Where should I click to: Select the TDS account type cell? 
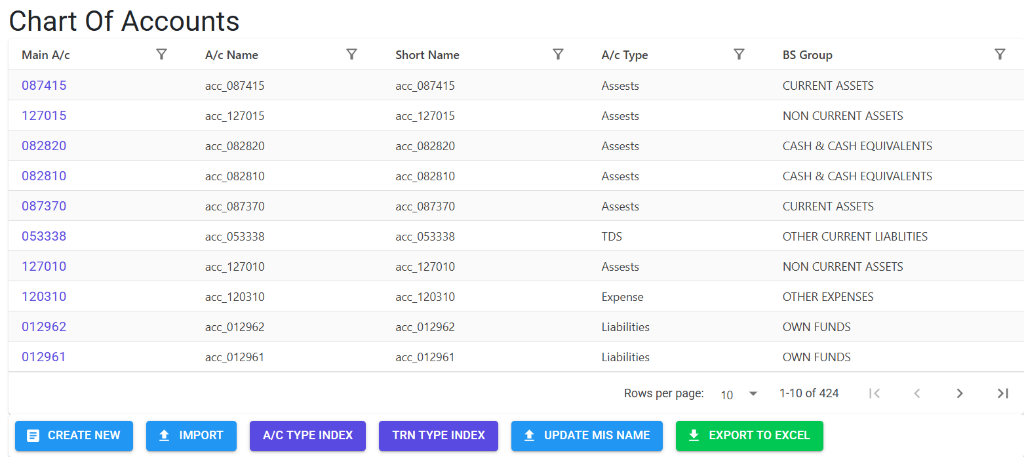(x=611, y=236)
